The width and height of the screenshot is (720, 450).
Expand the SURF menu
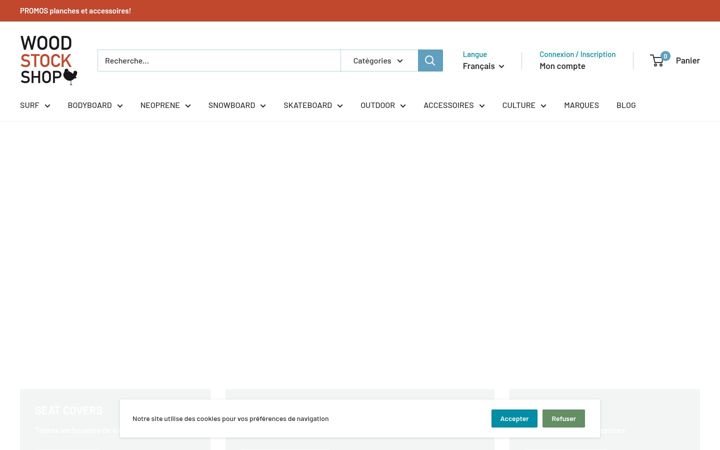point(35,105)
